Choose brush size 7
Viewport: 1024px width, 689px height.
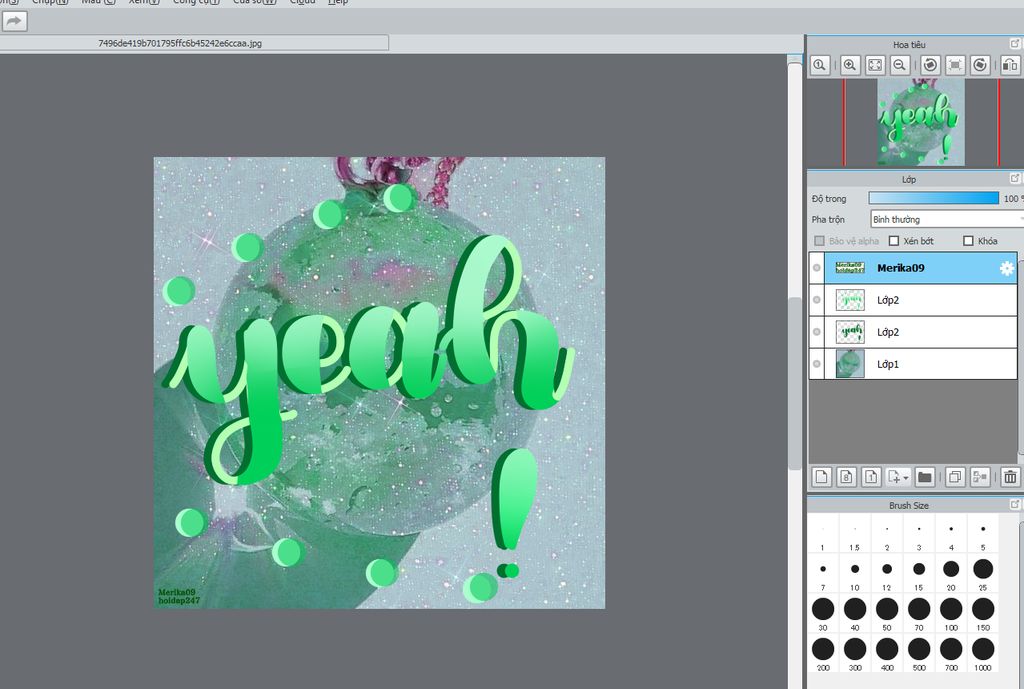click(823, 575)
